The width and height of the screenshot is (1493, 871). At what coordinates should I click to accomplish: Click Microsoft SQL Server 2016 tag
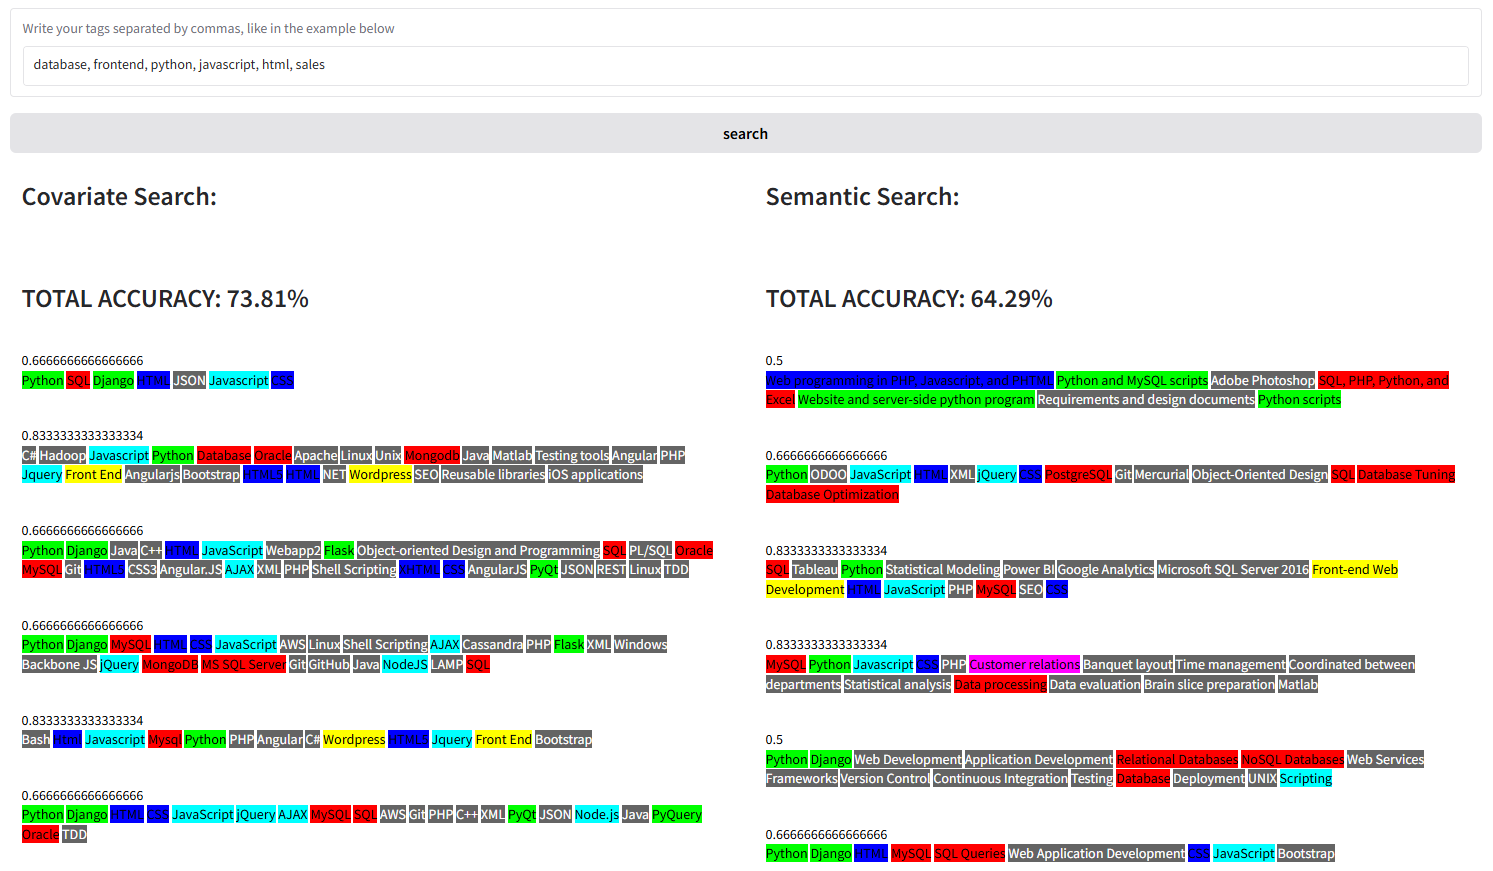click(x=1233, y=570)
